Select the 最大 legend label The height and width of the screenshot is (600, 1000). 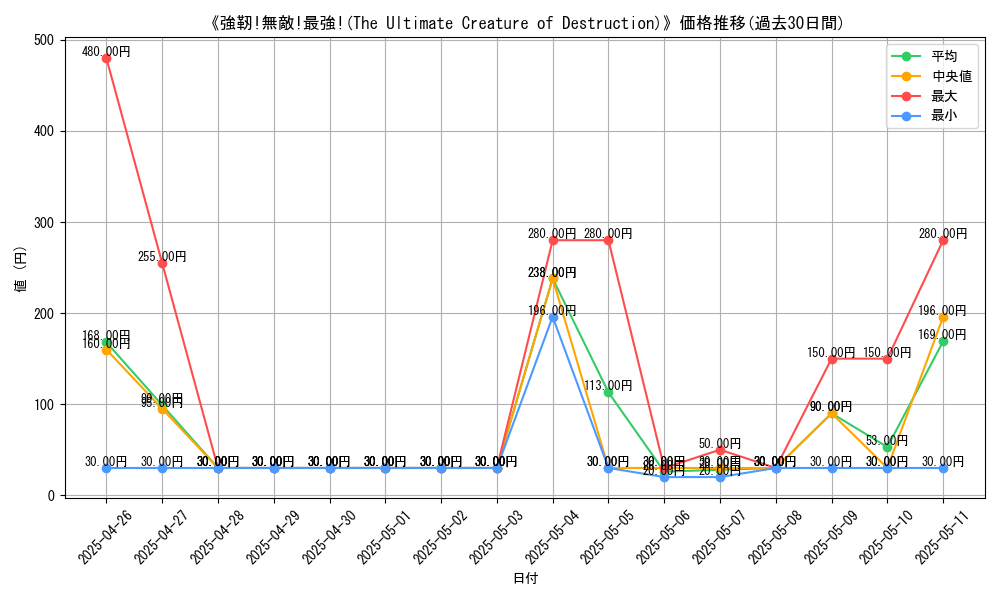tap(944, 96)
